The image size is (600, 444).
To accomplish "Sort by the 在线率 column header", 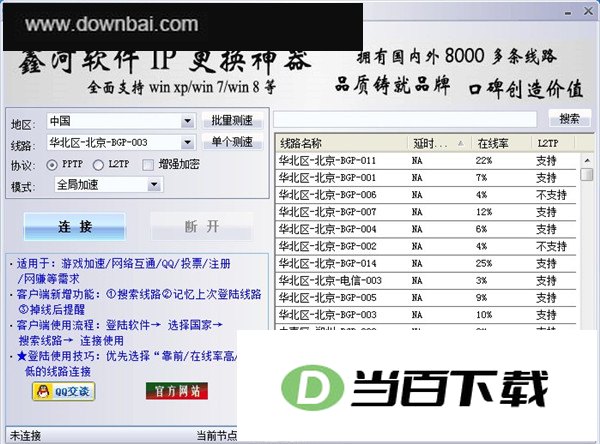I will pos(501,144).
